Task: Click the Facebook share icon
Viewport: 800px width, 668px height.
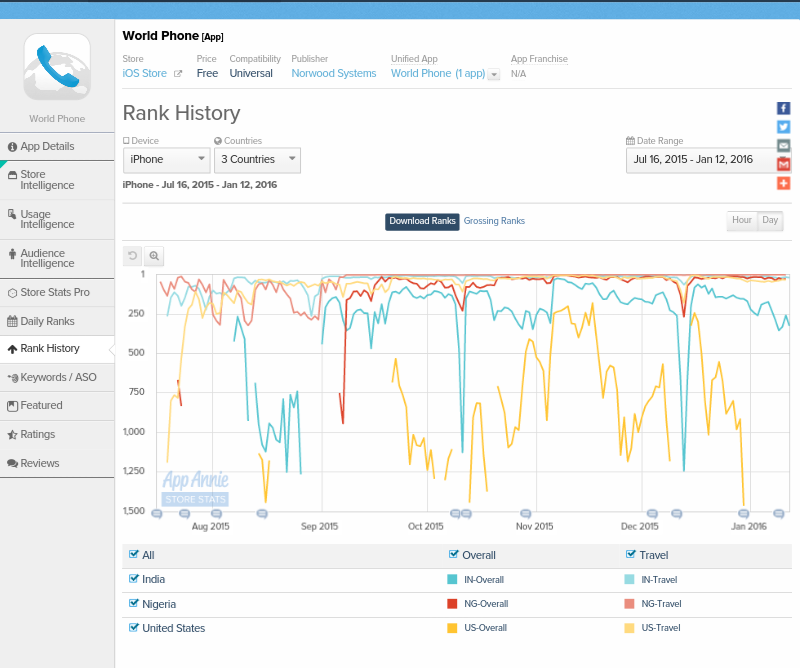Action: pos(784,108)
